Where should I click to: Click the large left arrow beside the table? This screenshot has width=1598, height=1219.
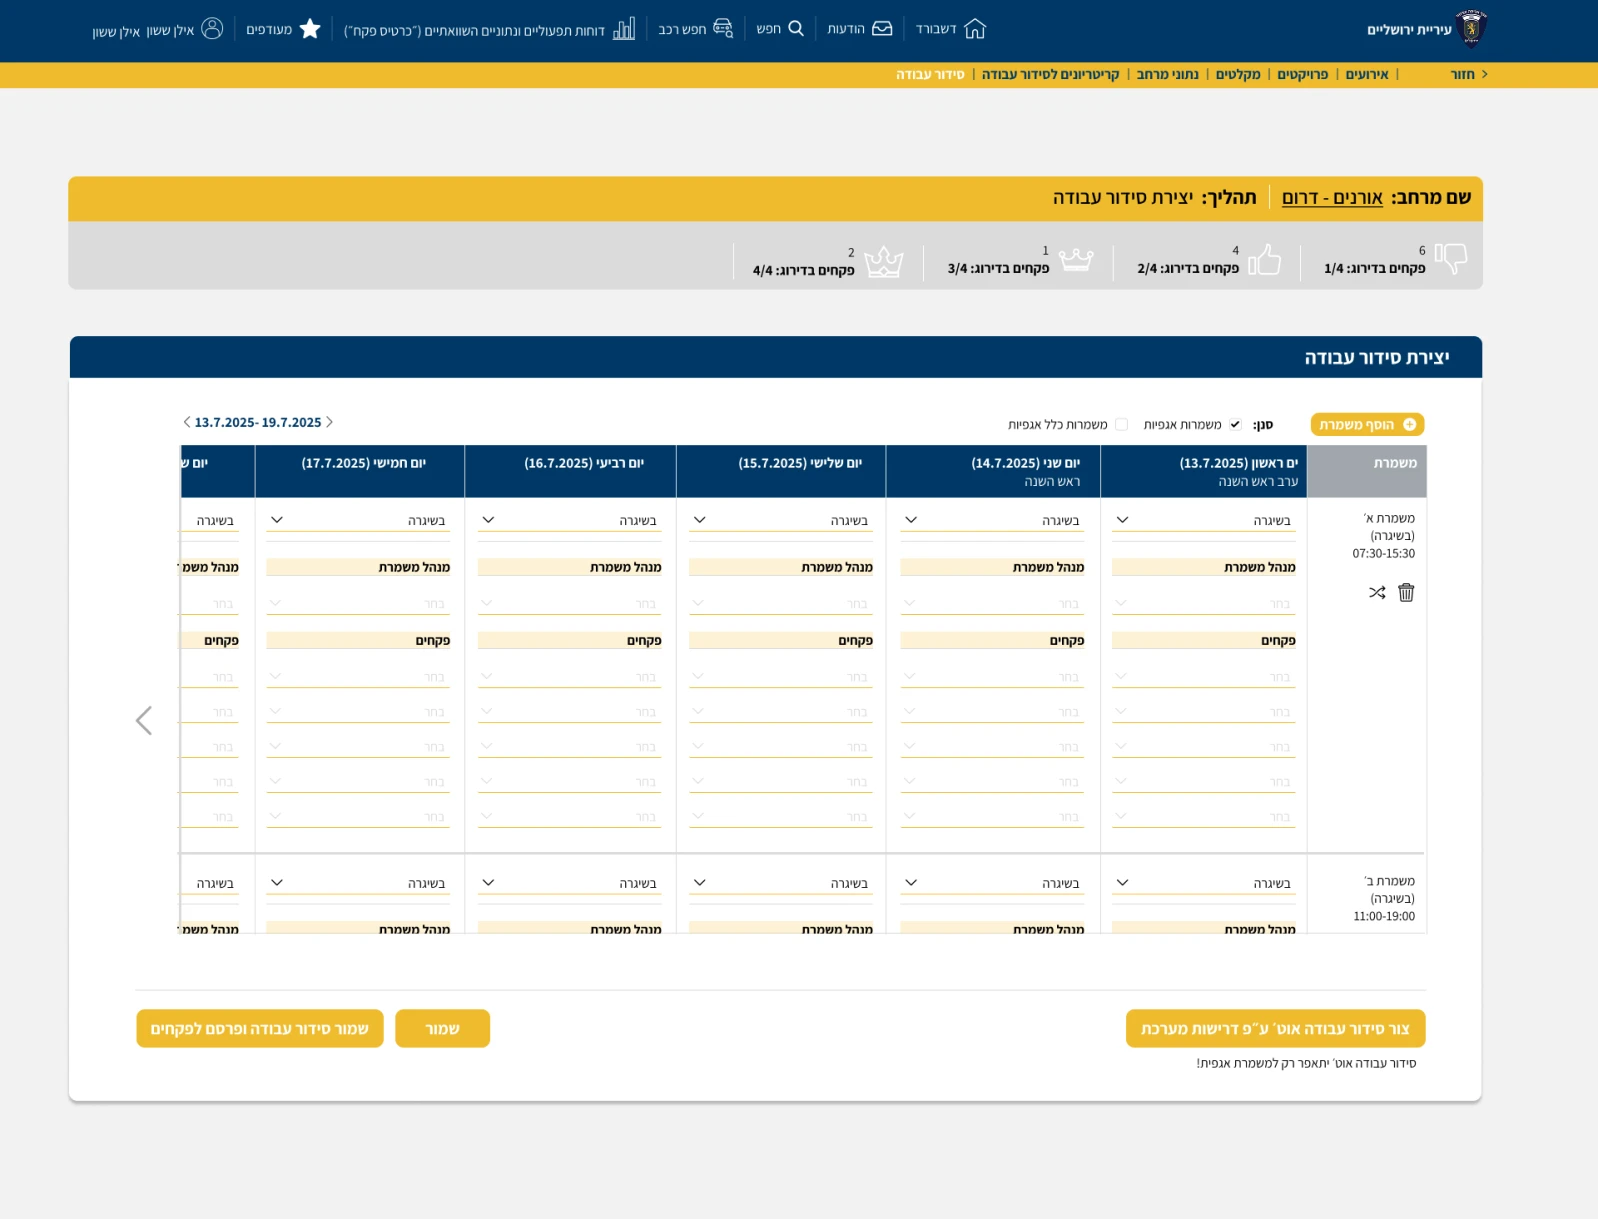point(144,720)
